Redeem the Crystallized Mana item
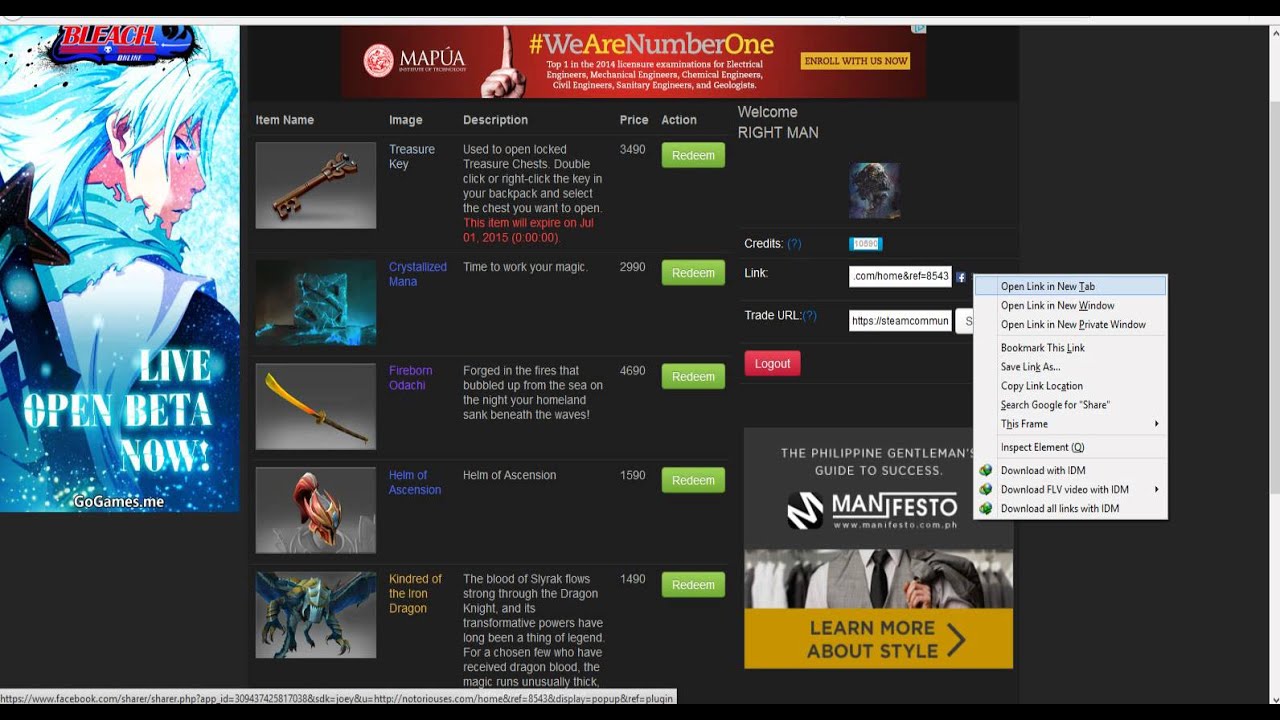Viewport: 1280px width, 720px height. pos(693,273)
